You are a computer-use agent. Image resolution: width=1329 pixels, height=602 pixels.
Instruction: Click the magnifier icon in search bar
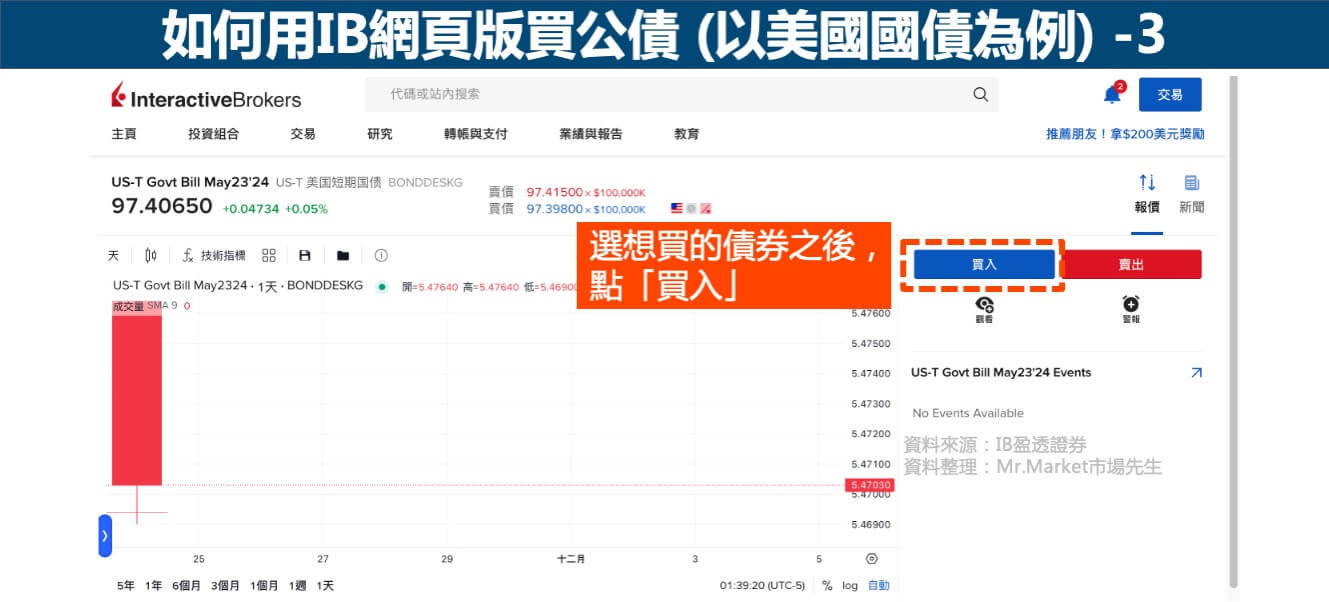[980, 94]
